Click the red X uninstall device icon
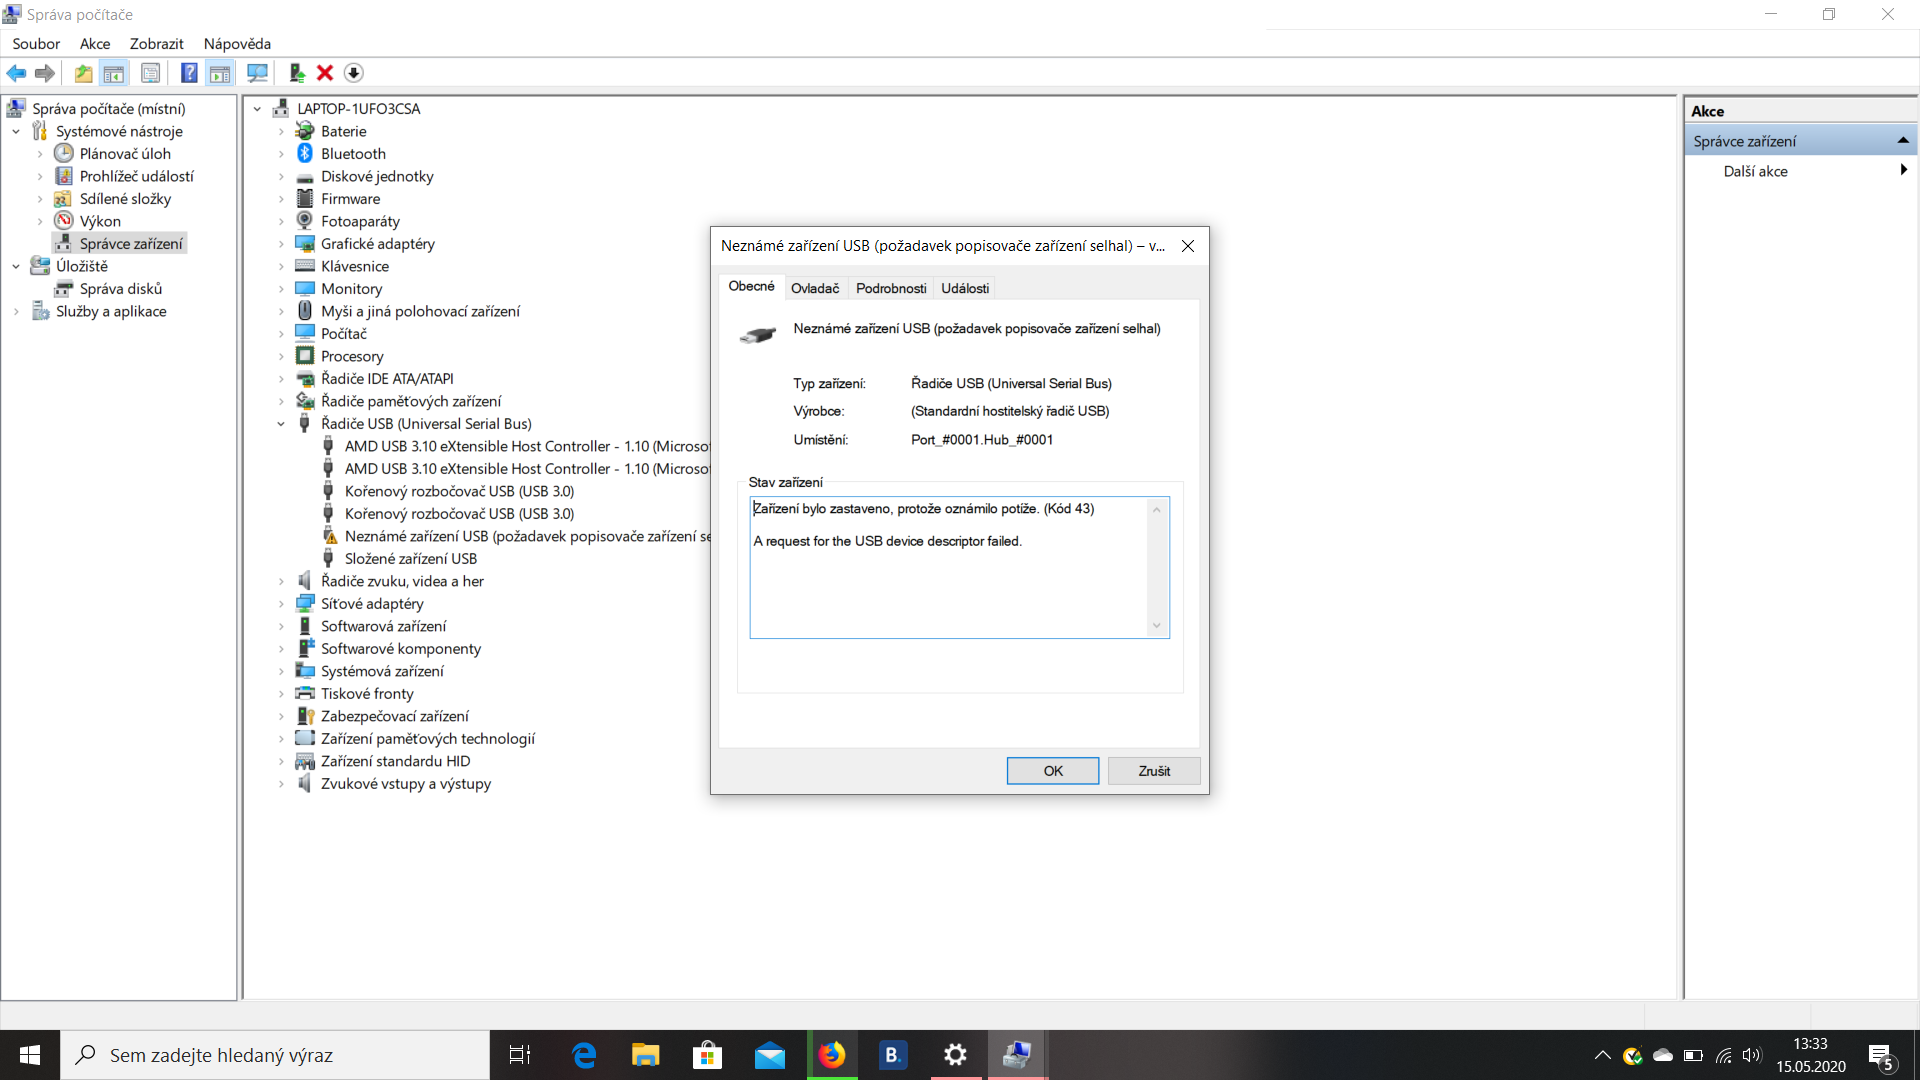Screen dimensions: 1920x1080 325,73
